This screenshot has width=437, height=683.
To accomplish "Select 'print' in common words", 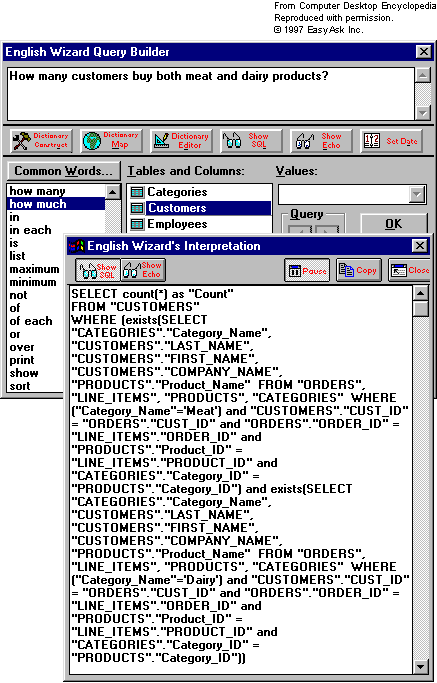I will 22,360.
